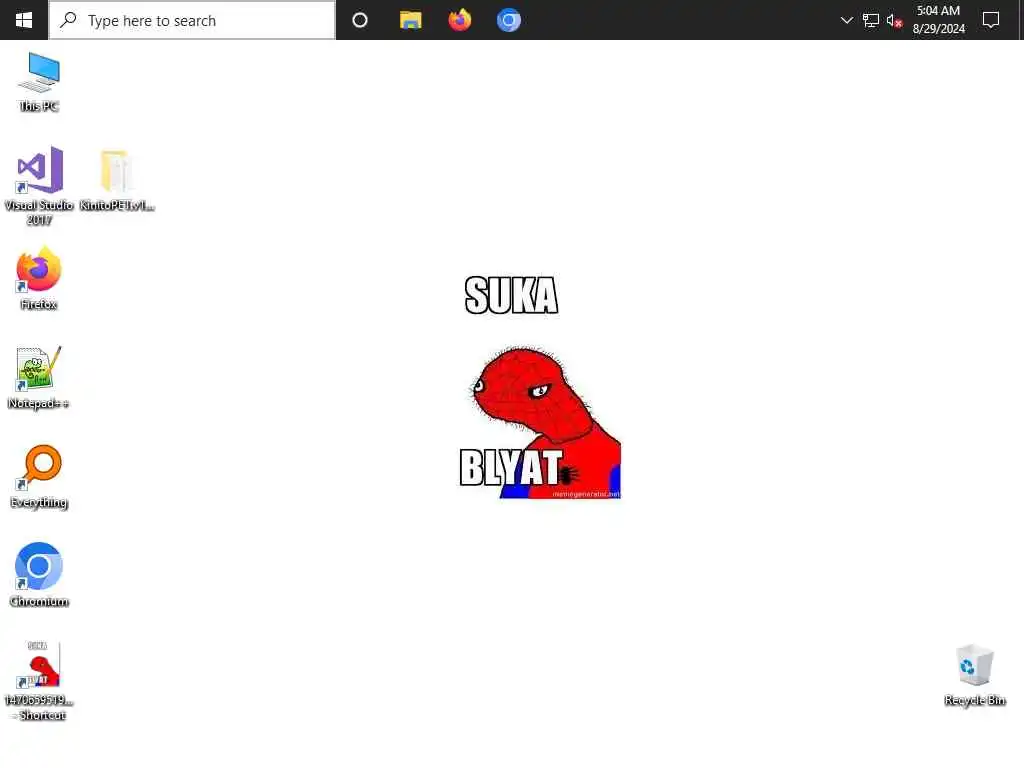Launch Chromium from the taskbar
The image size is (1024, 768).
(x=509, y=20)
